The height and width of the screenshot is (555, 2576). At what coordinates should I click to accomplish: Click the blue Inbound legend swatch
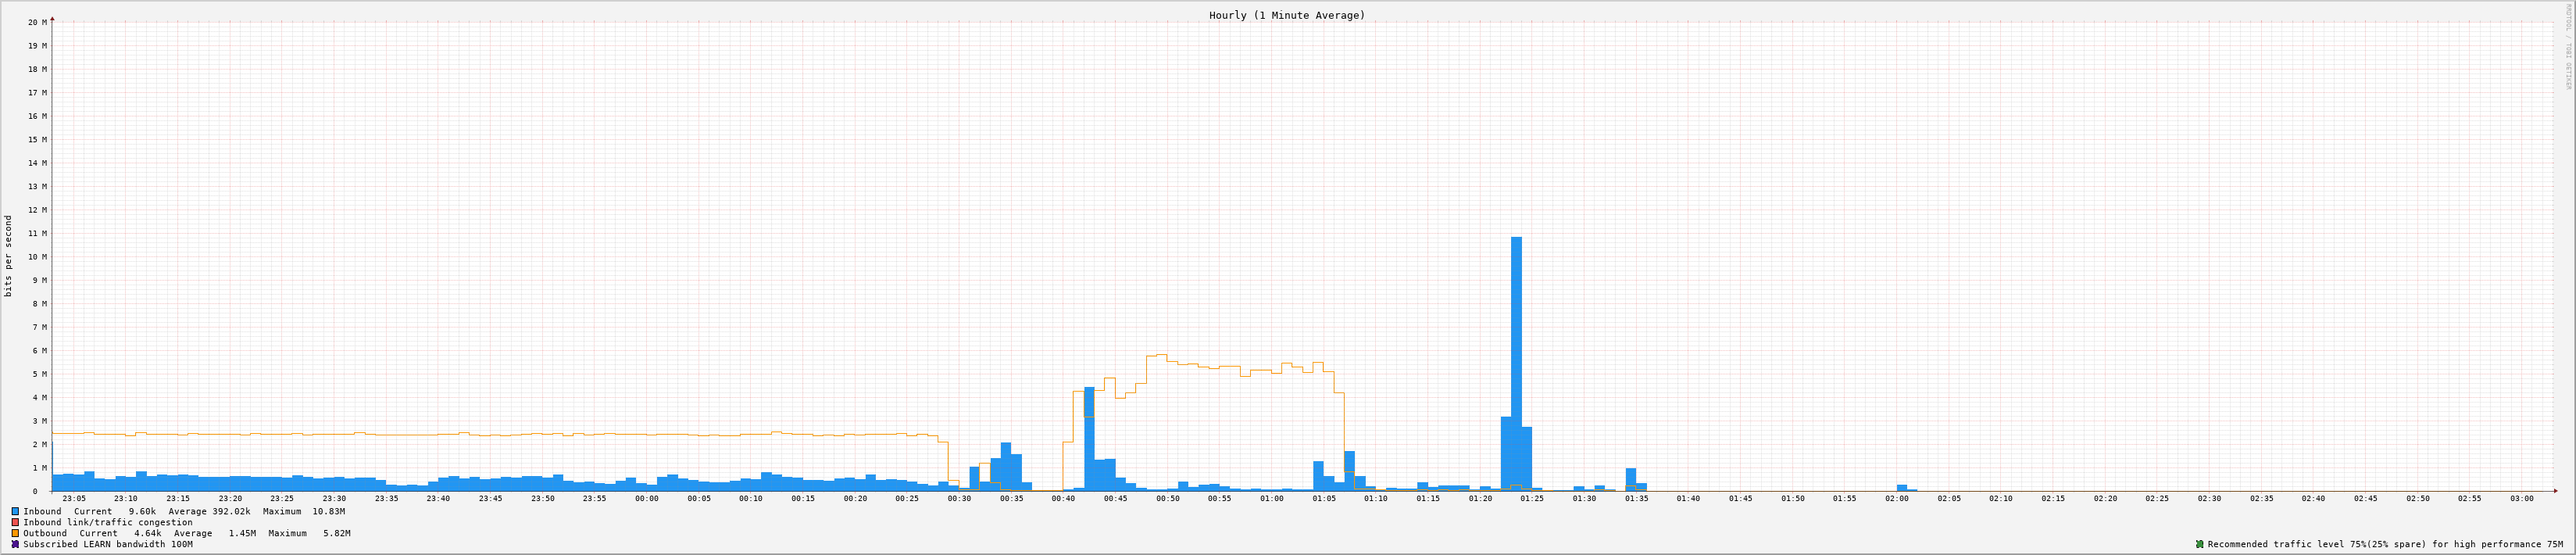tap(15, 511)
